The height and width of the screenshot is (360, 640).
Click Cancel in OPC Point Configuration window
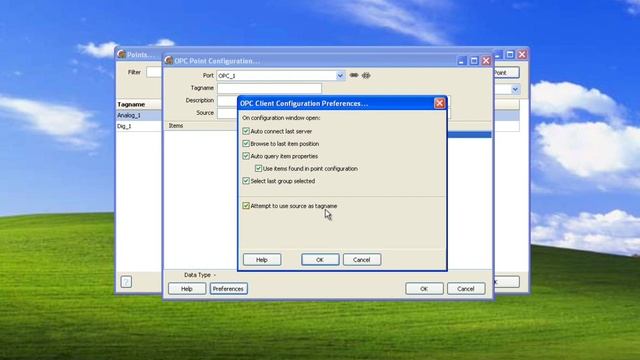466,289
